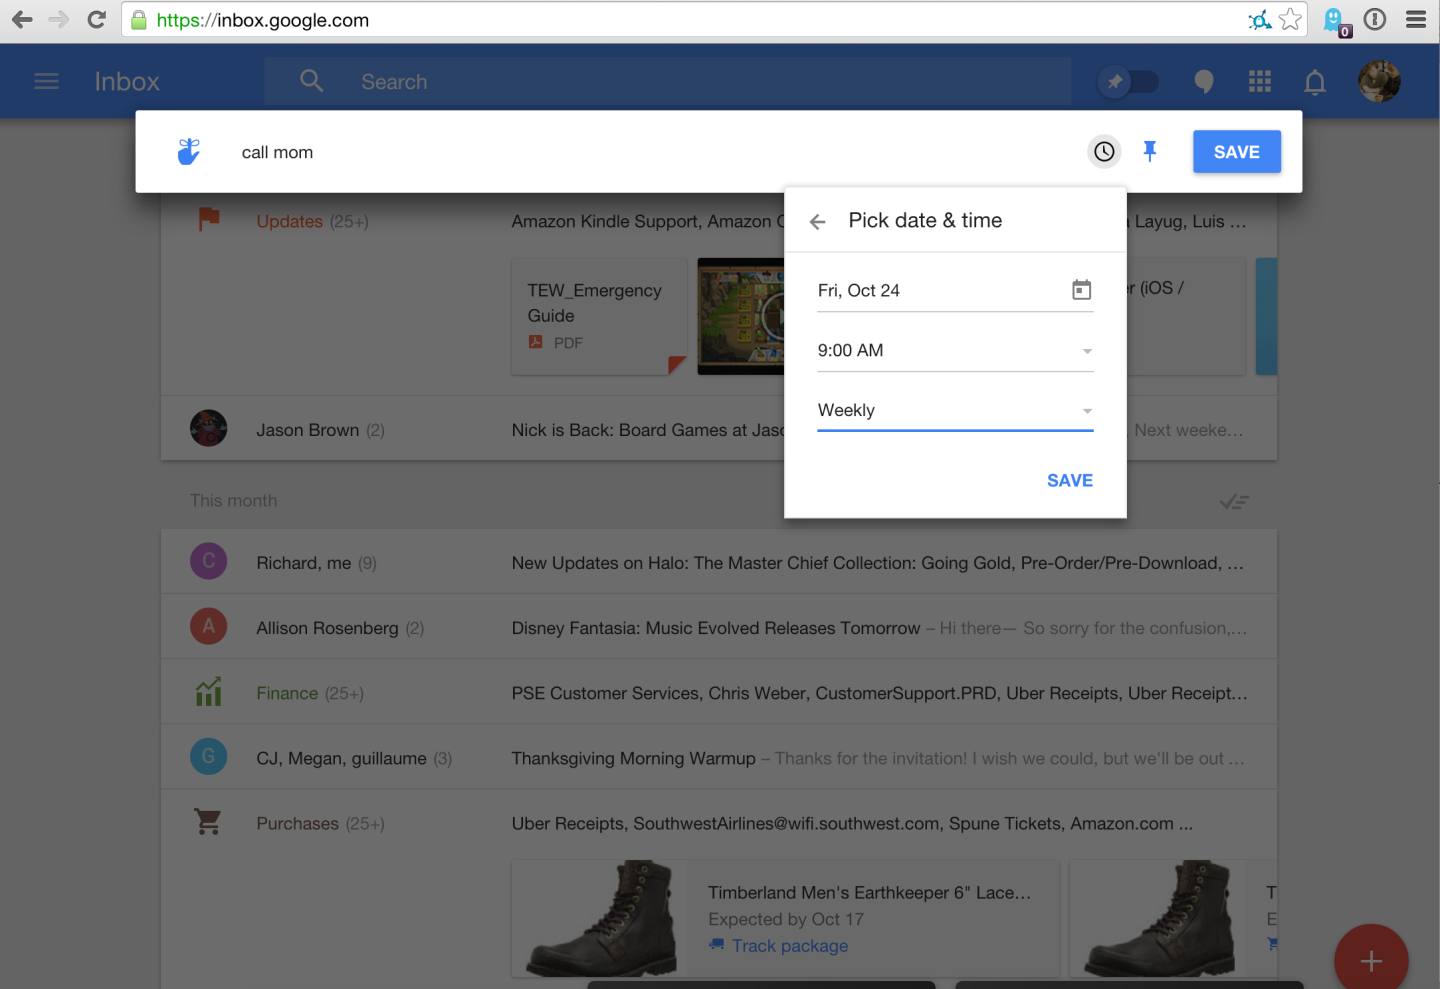Click the Track package link
The height and width of the screenshot is (989, 1440).
coord(789,945)
